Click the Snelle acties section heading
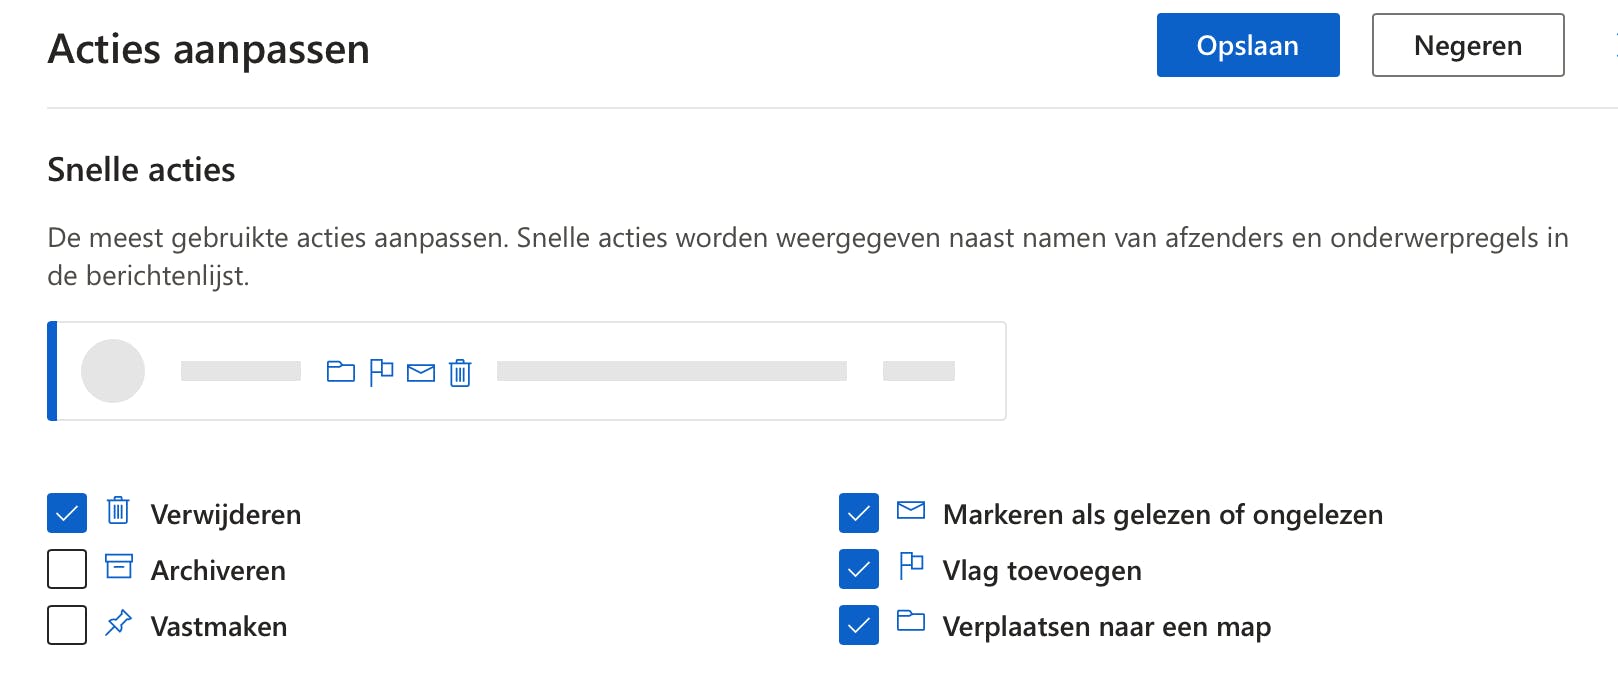1618x684 pixels. tap(140, 169)
